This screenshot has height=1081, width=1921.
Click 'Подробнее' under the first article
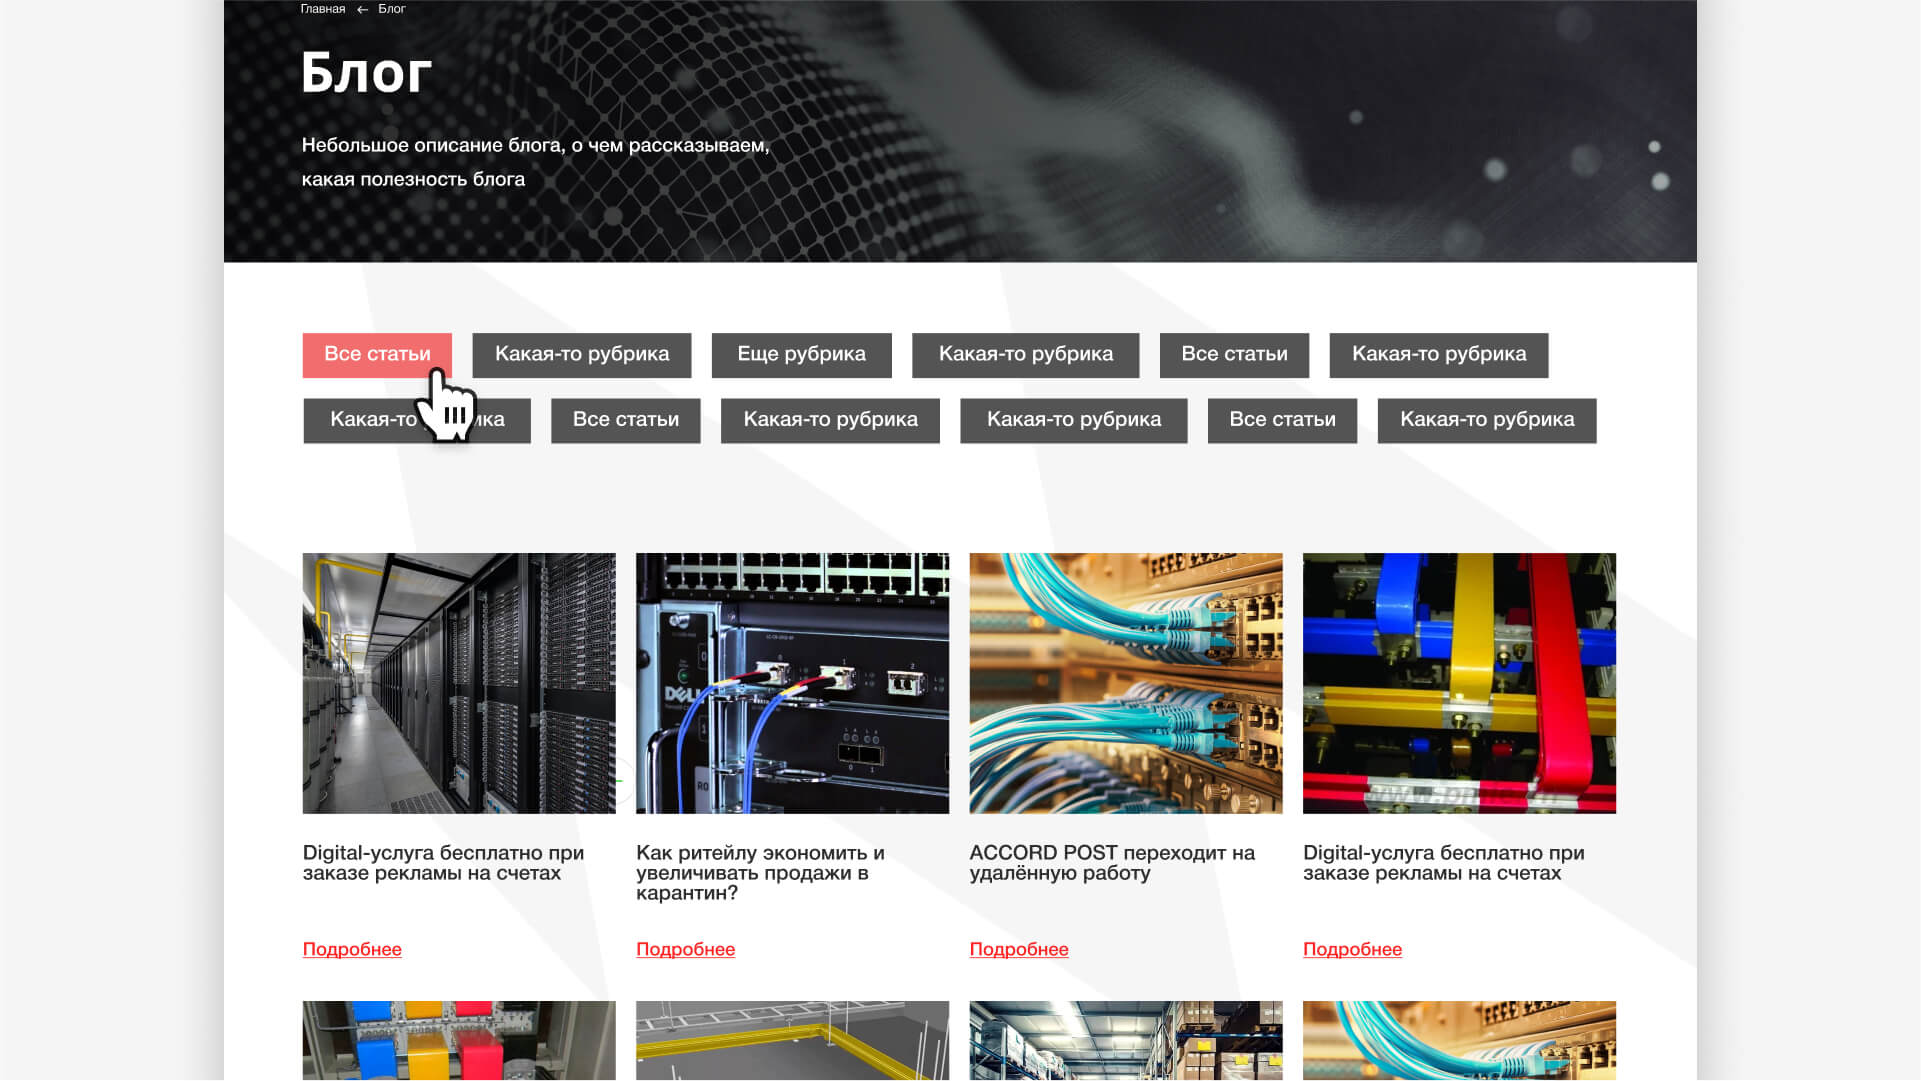352,949
